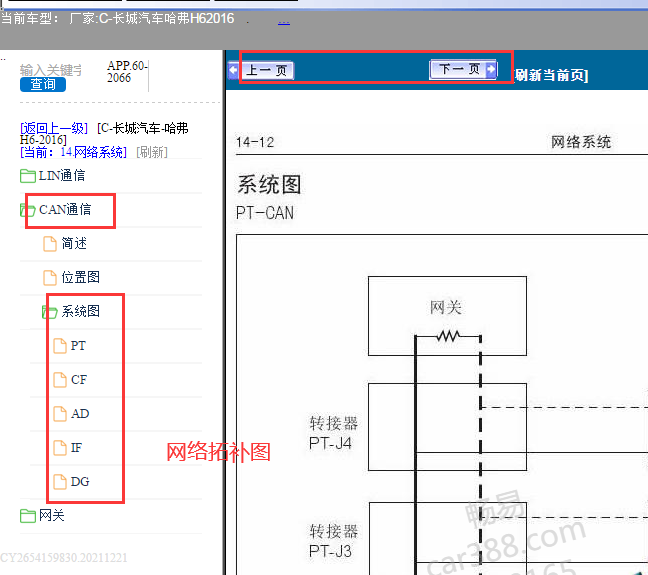
Task: Click the DG page icon
Action: point(60,482)
